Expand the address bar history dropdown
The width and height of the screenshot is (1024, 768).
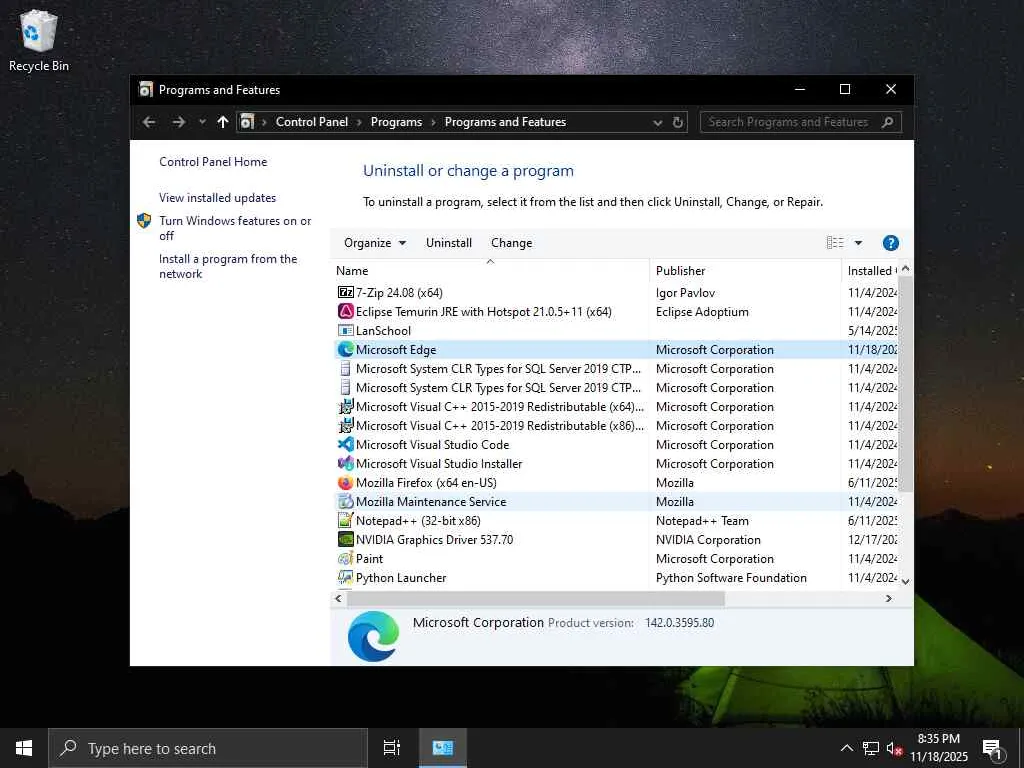click(x=658, y=122)
